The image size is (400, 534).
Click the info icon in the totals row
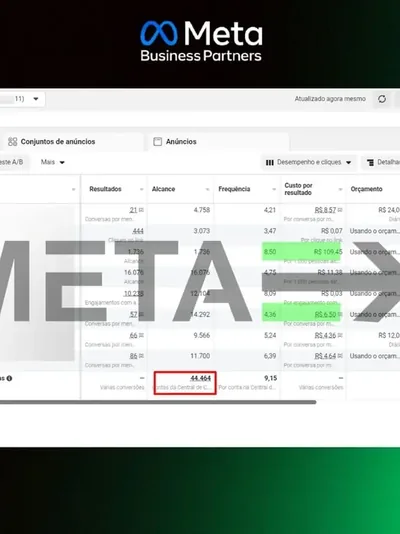coord(9,378)
